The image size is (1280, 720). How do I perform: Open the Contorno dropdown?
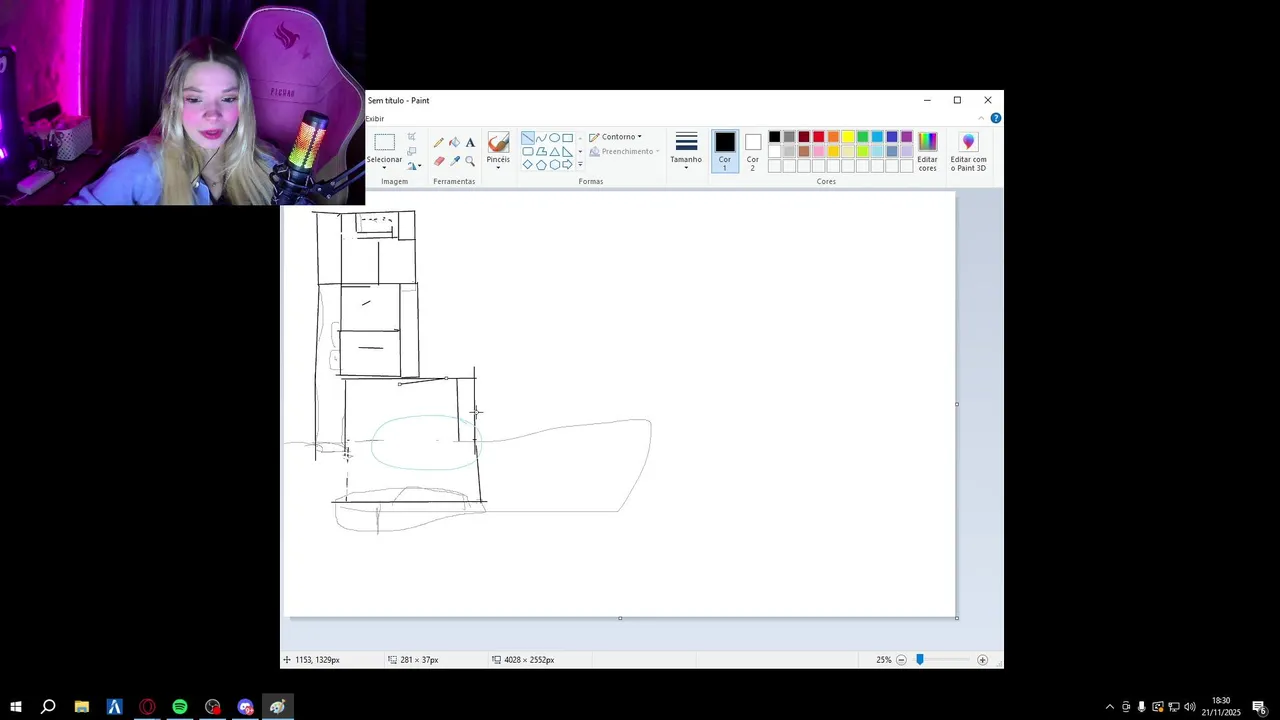(x=615, y=137)
